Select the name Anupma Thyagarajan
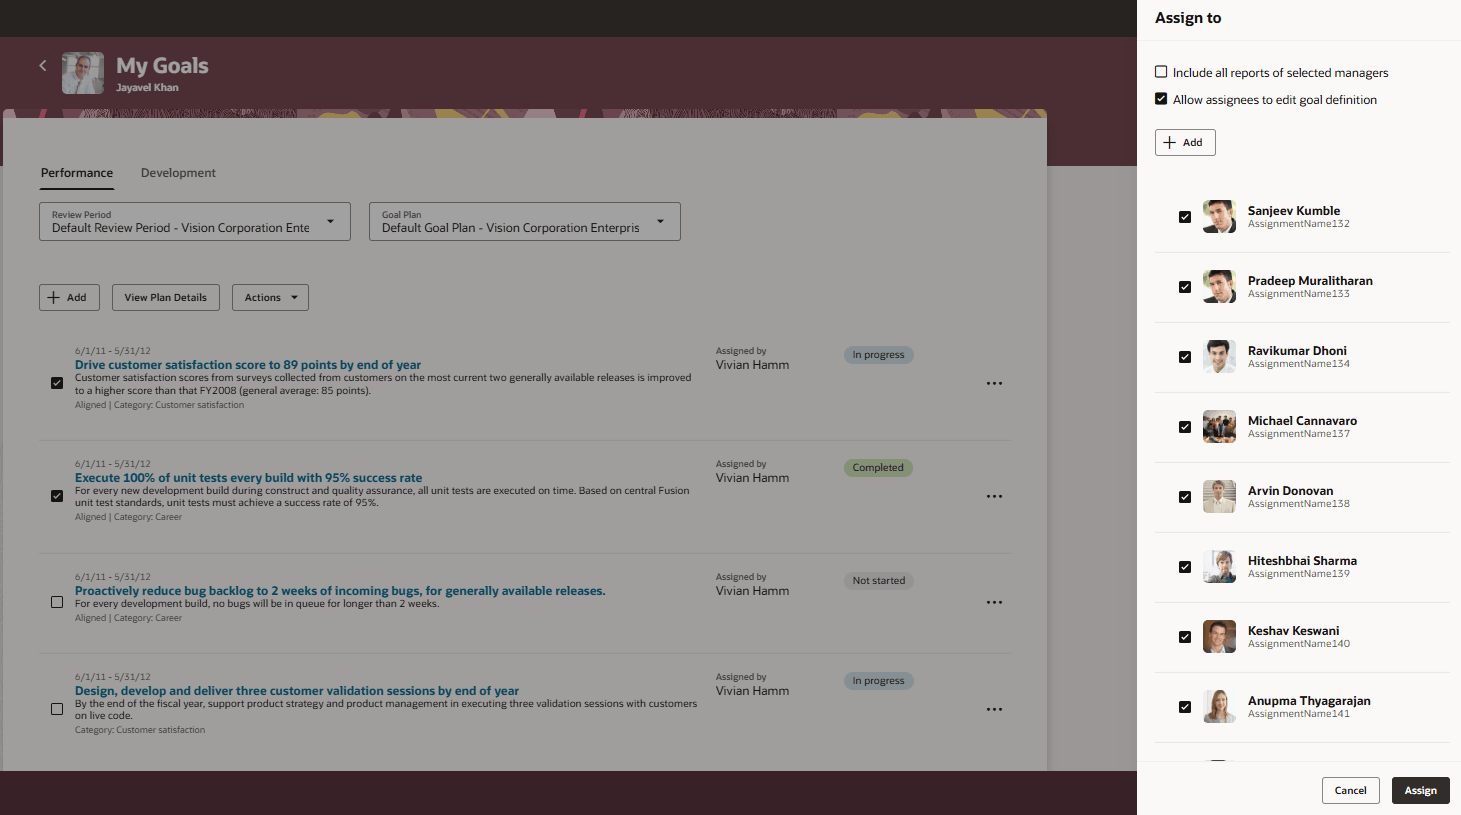1461x815 pixels. coord(1309,701)
